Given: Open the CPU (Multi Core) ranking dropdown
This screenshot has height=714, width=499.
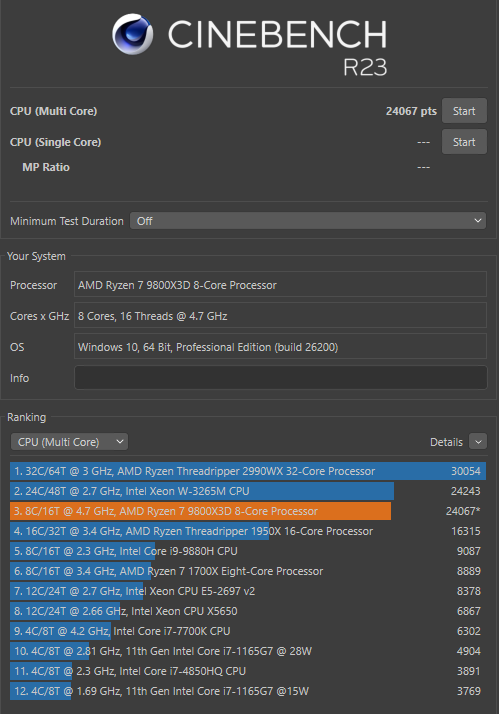Looking at the screenshot, I should (69, 442).
